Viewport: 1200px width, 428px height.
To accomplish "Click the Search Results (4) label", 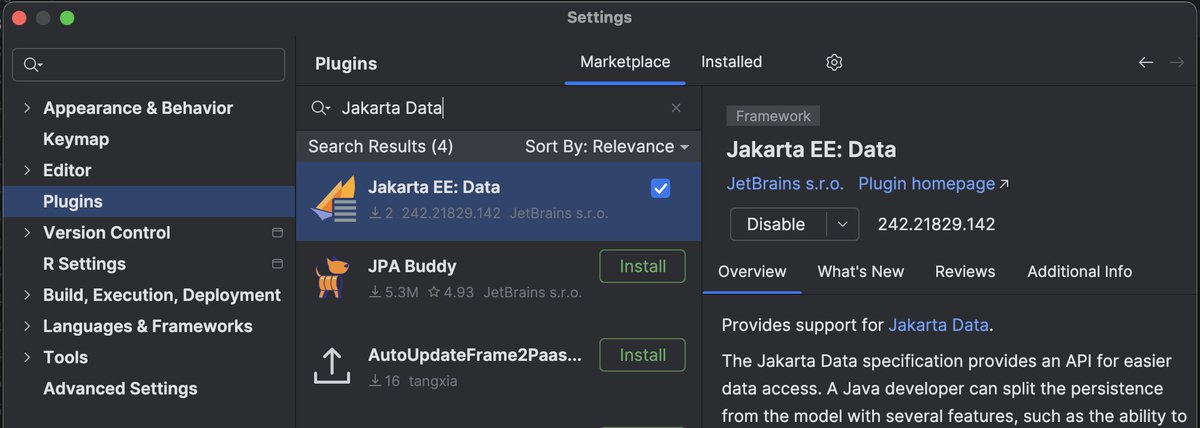I will 380,146.
